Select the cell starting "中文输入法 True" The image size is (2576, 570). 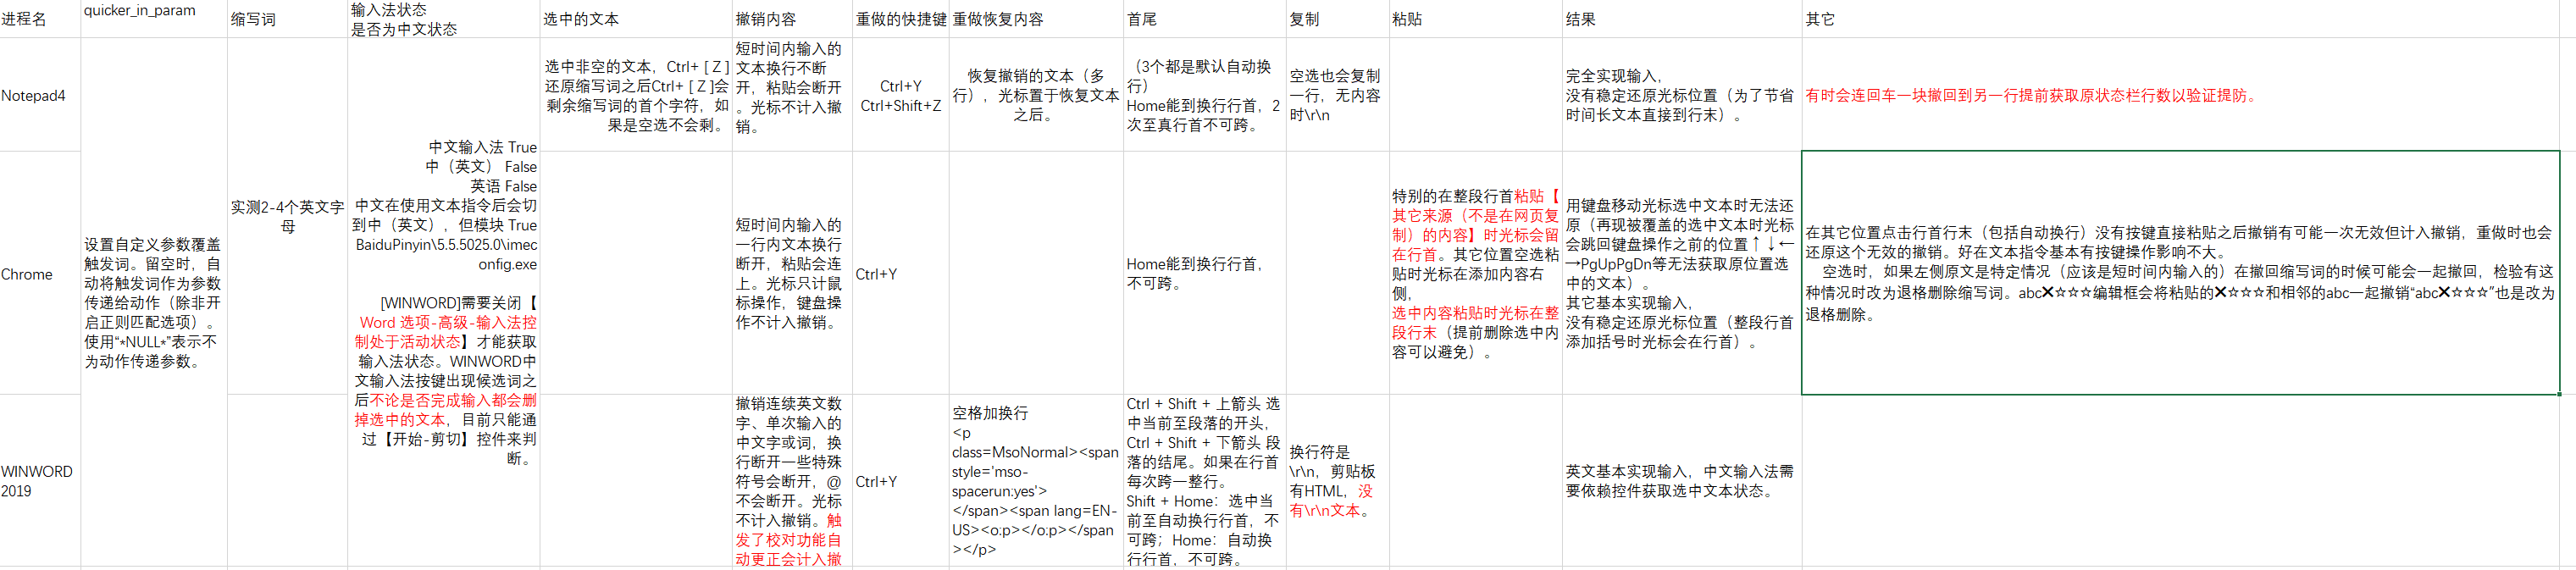(x=444, y=303)
